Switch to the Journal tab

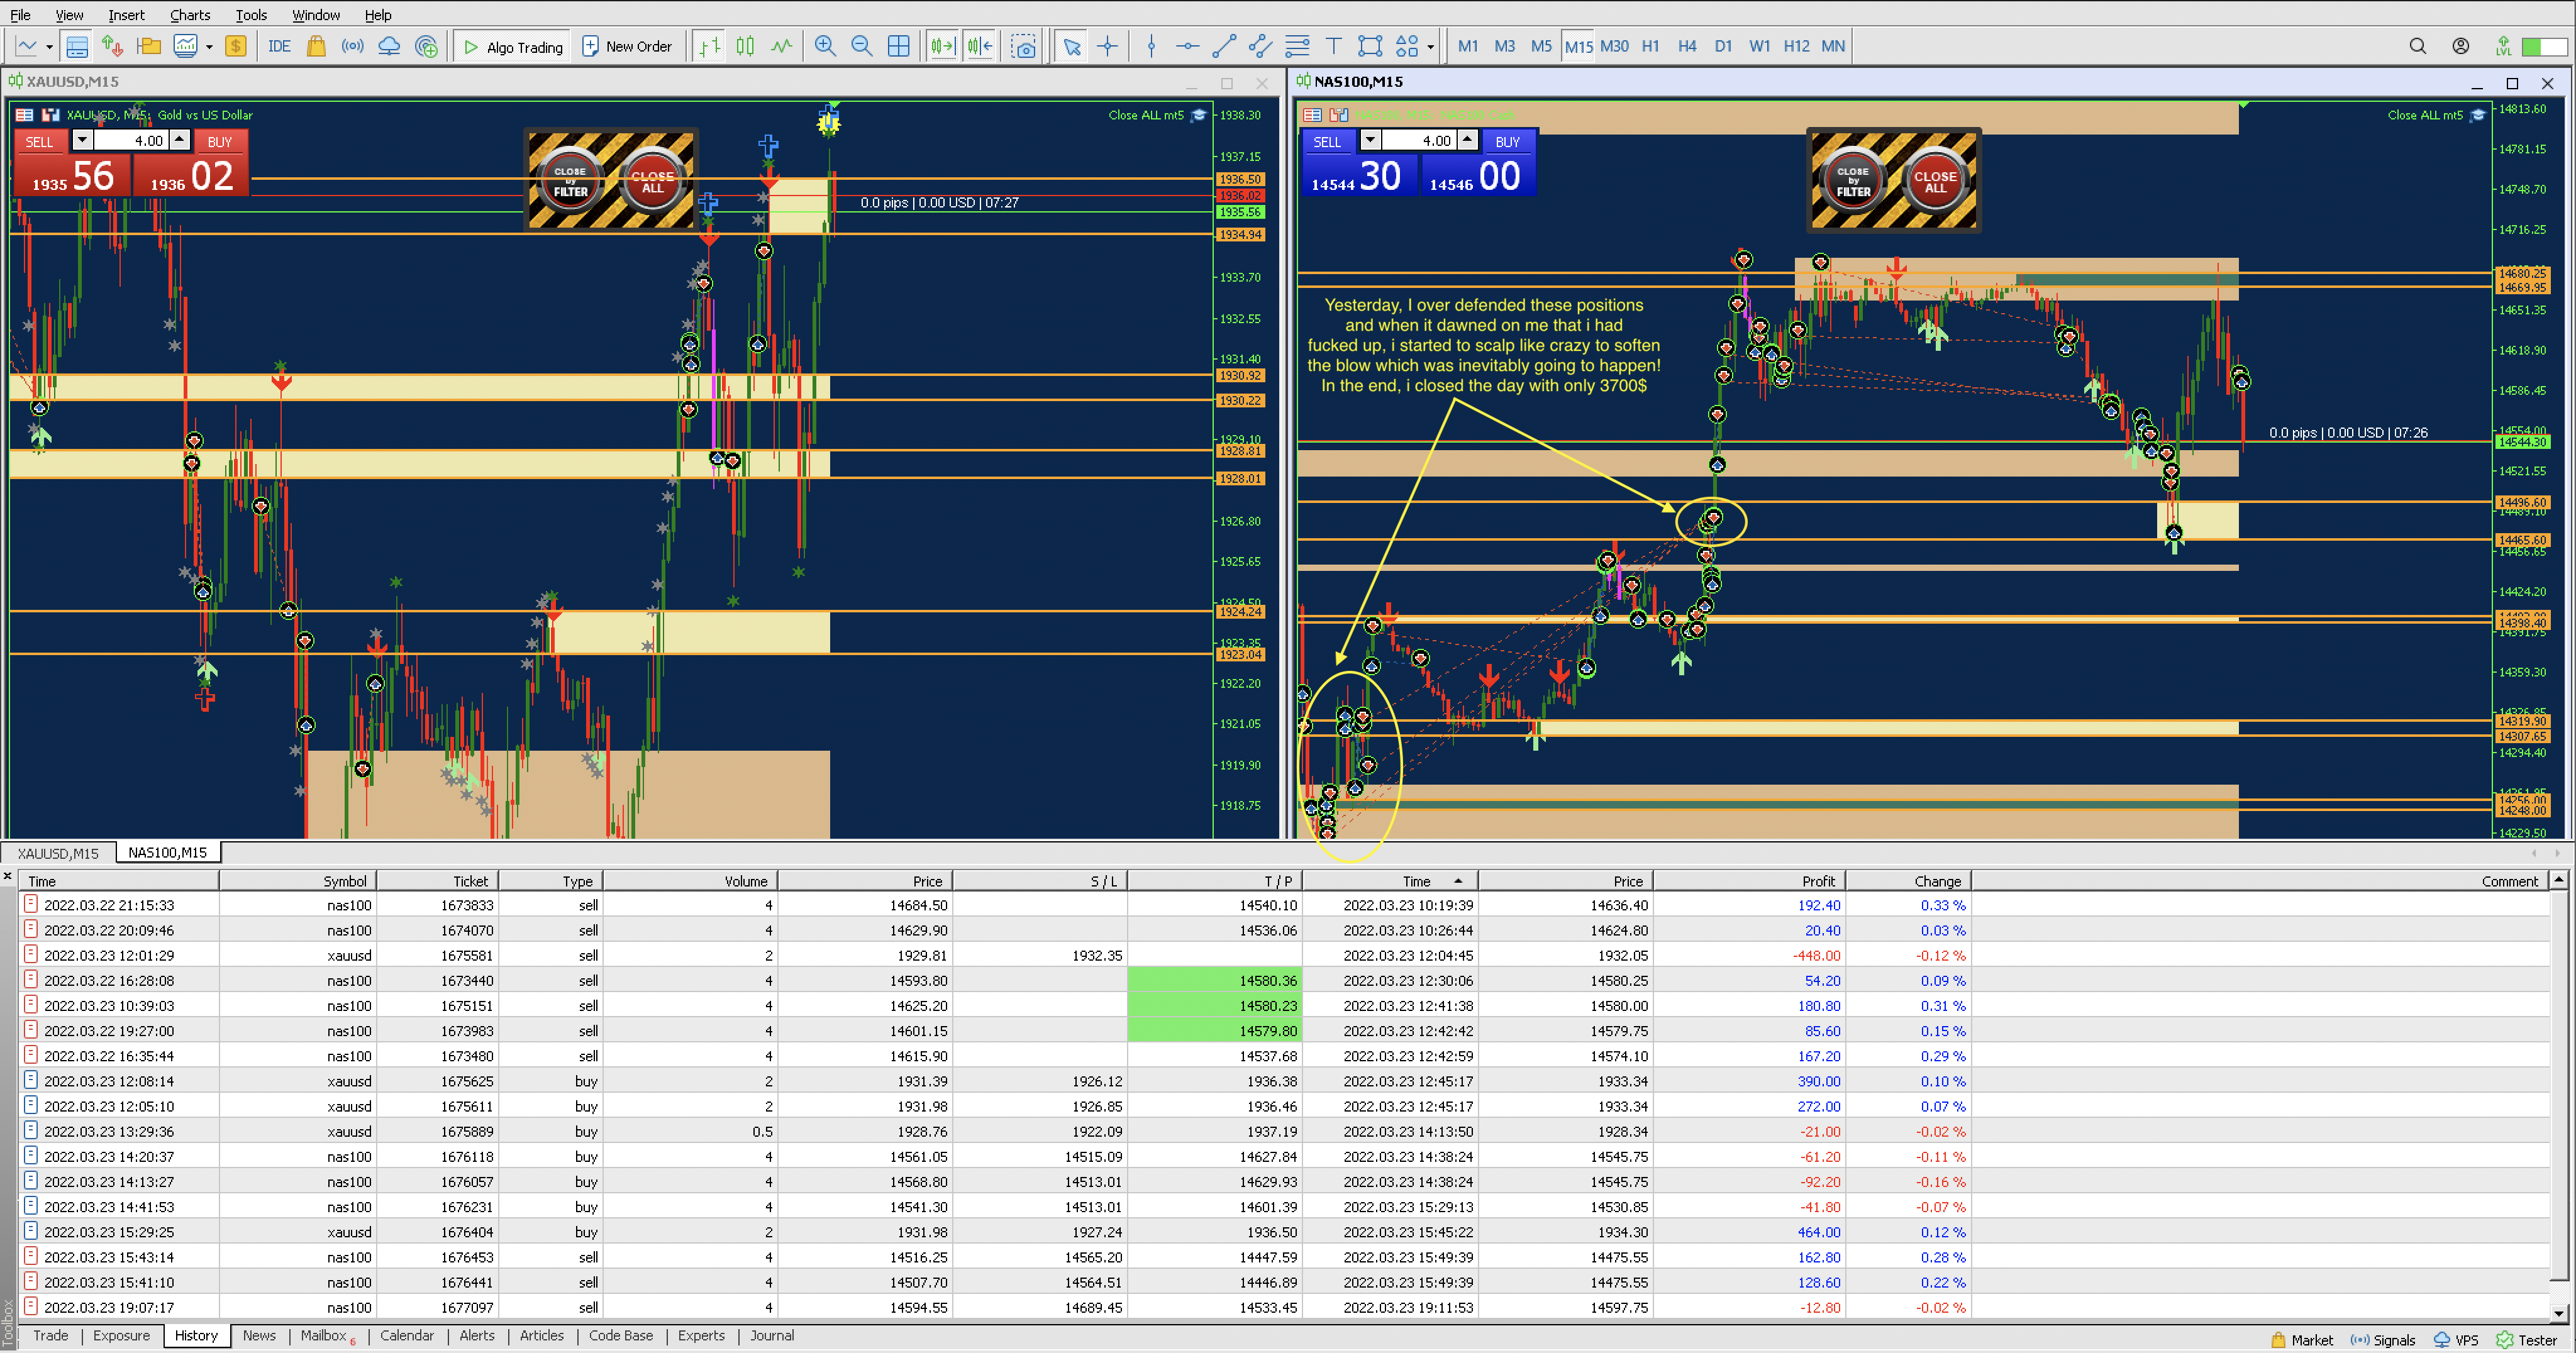tap(771, 1335)
